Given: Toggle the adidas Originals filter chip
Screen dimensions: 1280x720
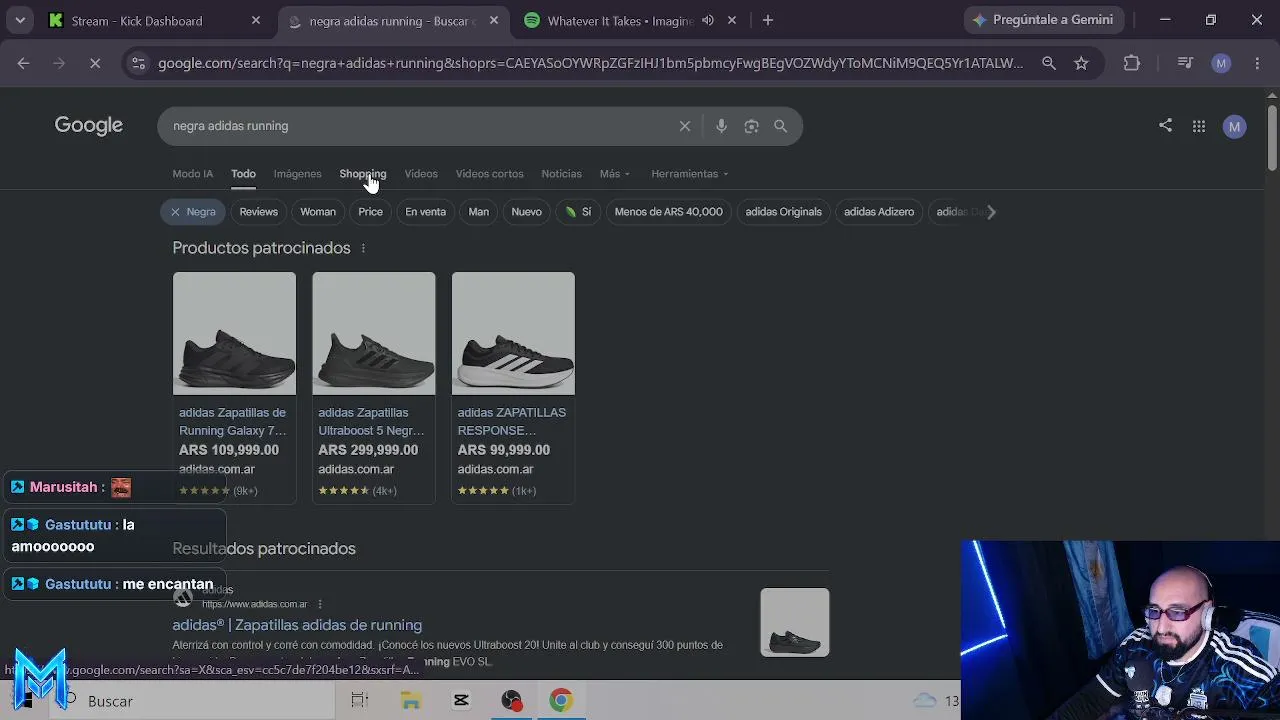Looking at the screenshot, I should click(783, 212).
